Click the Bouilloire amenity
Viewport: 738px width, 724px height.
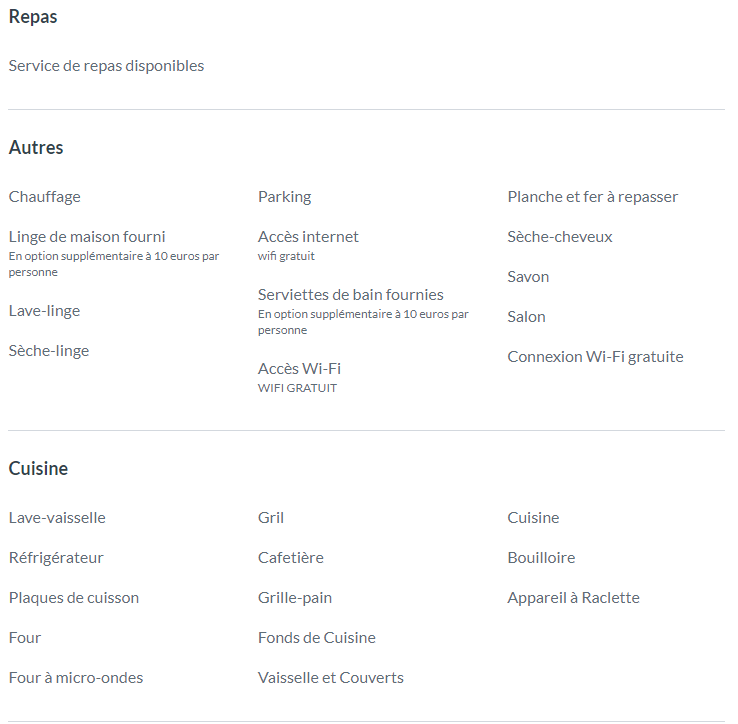[541, 558]
